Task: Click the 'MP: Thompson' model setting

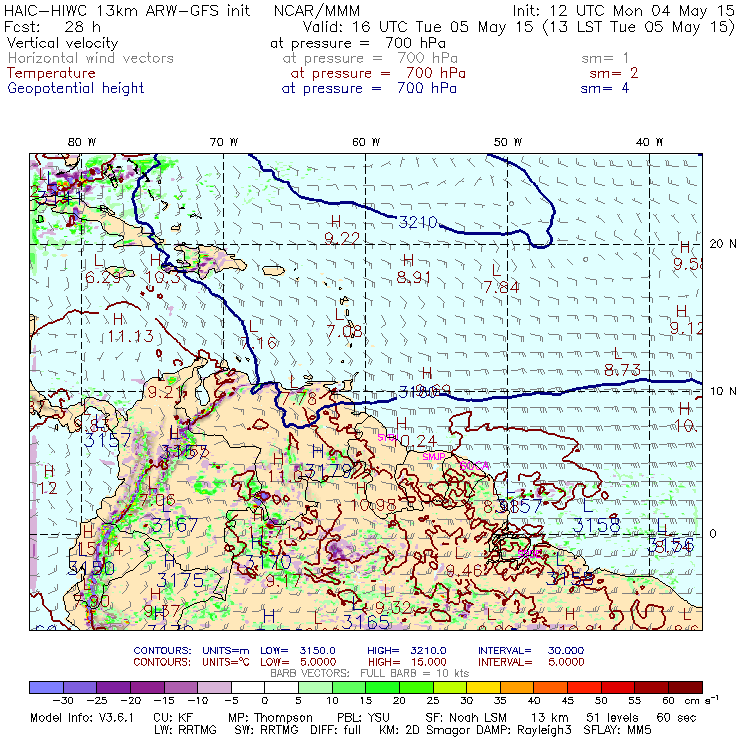Action: click(270, 718)
